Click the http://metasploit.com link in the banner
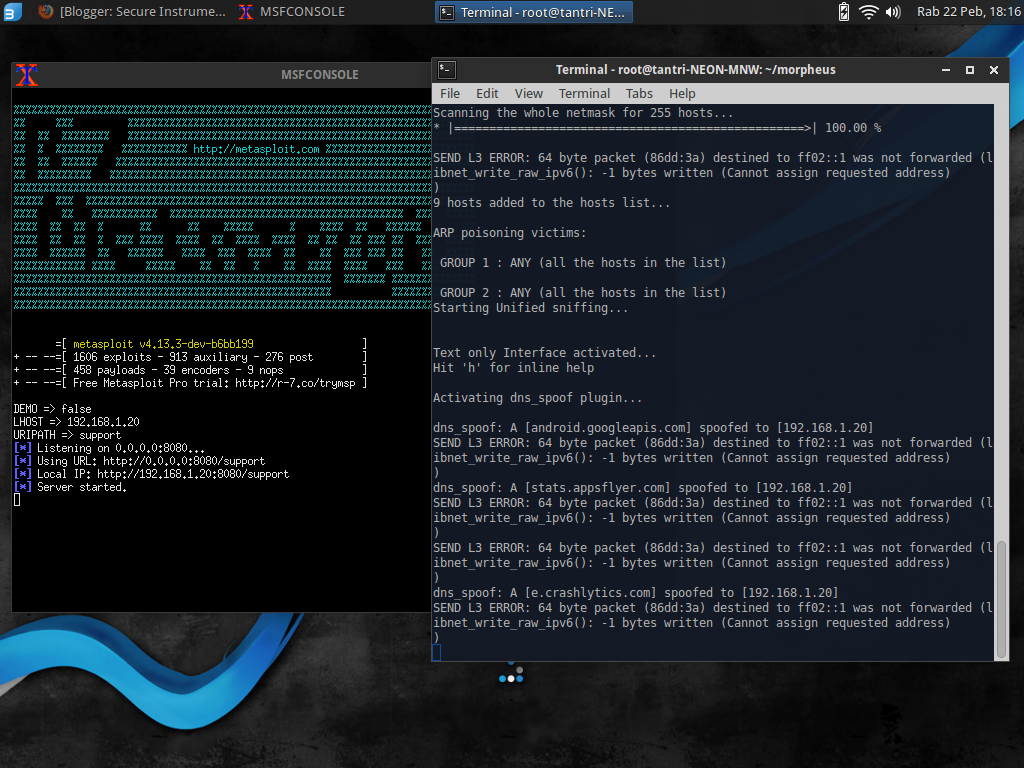 pyautogui.click(x=256, y=149)
